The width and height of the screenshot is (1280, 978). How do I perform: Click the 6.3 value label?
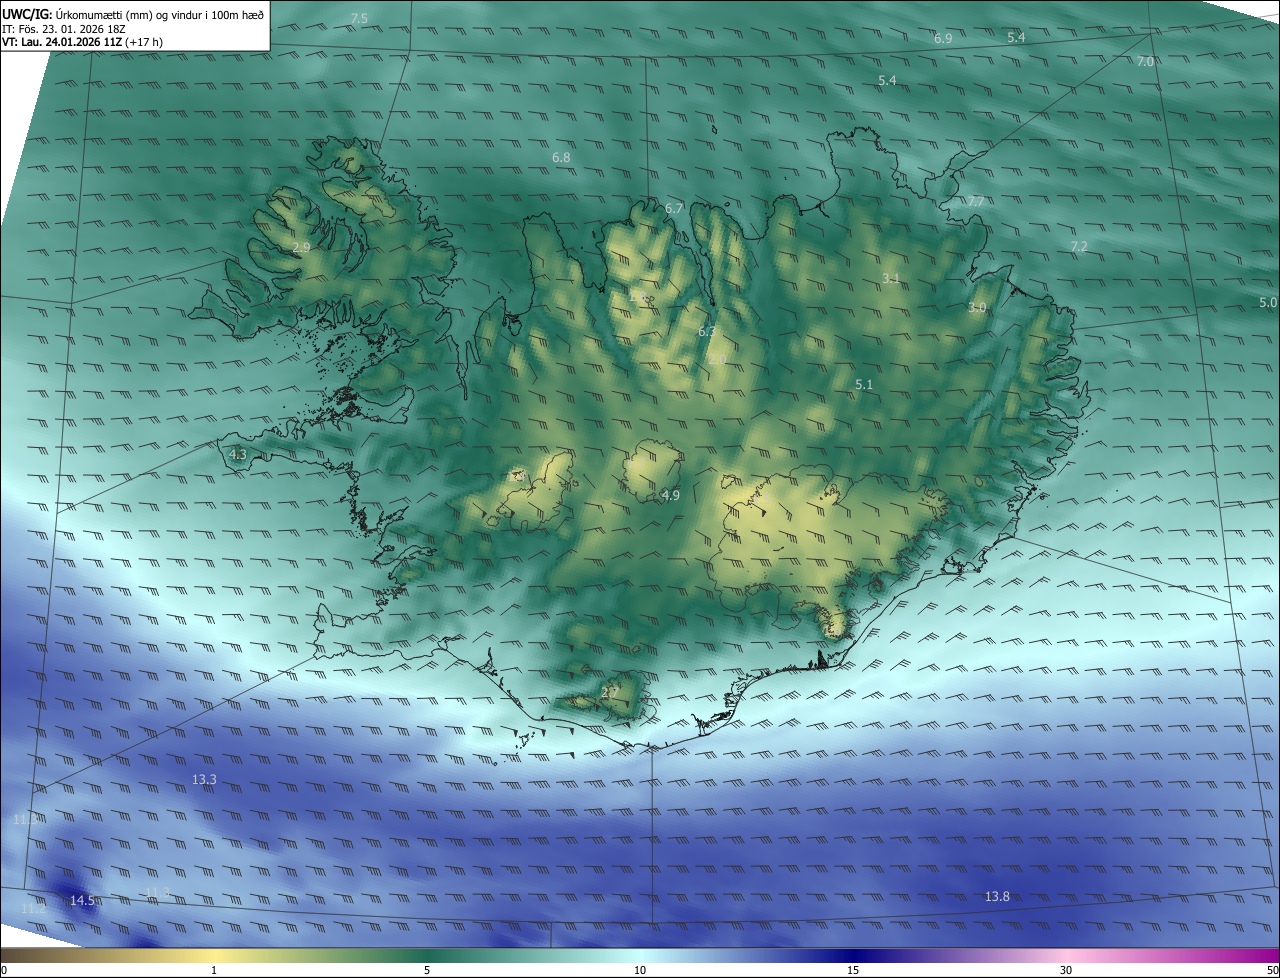click(x=706, y=331)
